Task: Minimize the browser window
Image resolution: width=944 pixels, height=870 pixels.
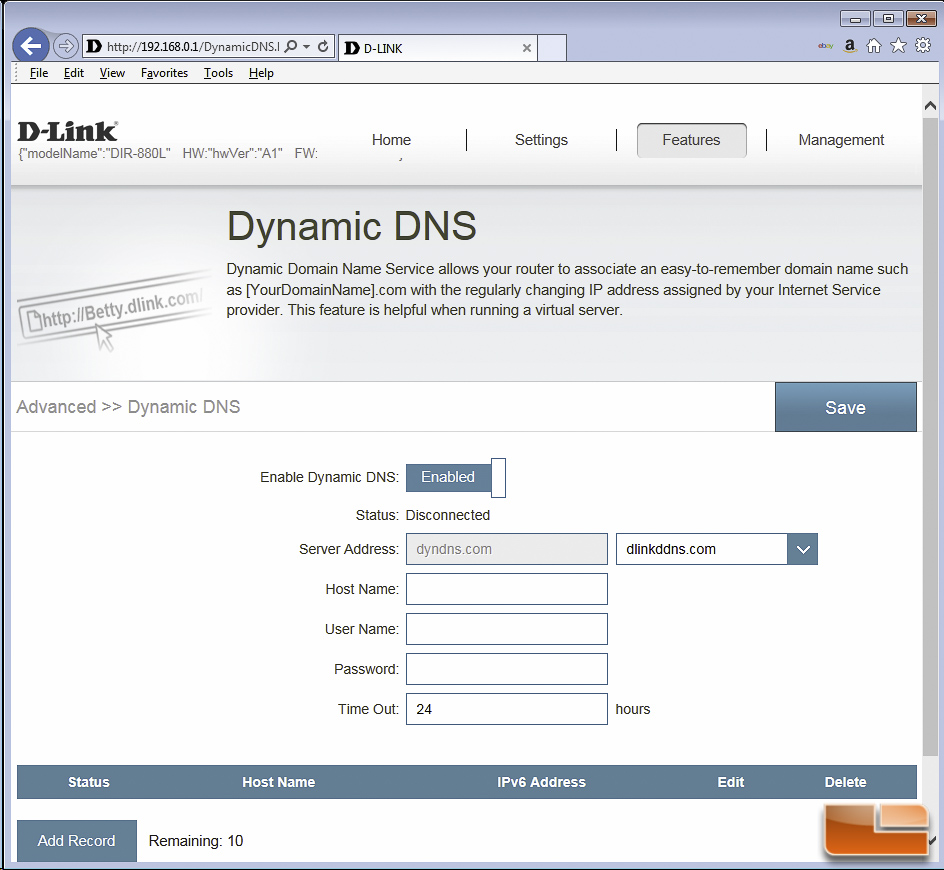Action: (x=855, y=19)
